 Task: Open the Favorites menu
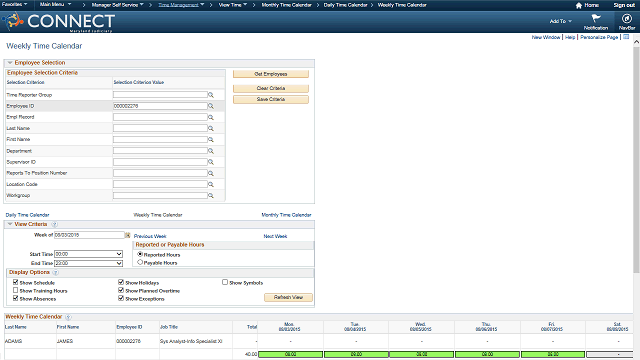click(15, 4)
